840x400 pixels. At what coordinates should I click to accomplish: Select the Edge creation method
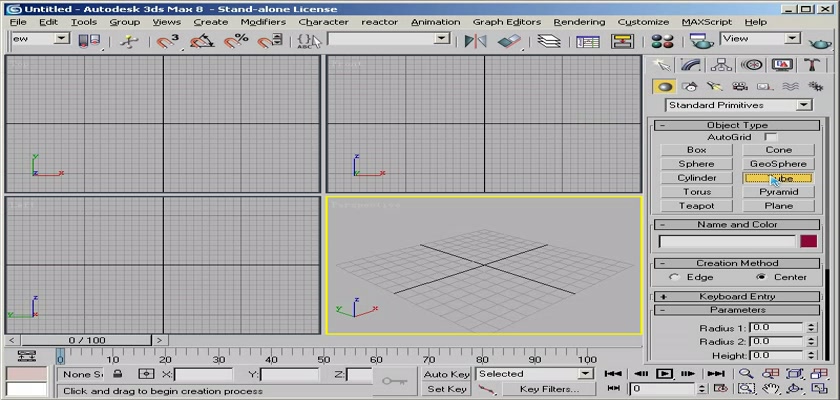point(675,277)
